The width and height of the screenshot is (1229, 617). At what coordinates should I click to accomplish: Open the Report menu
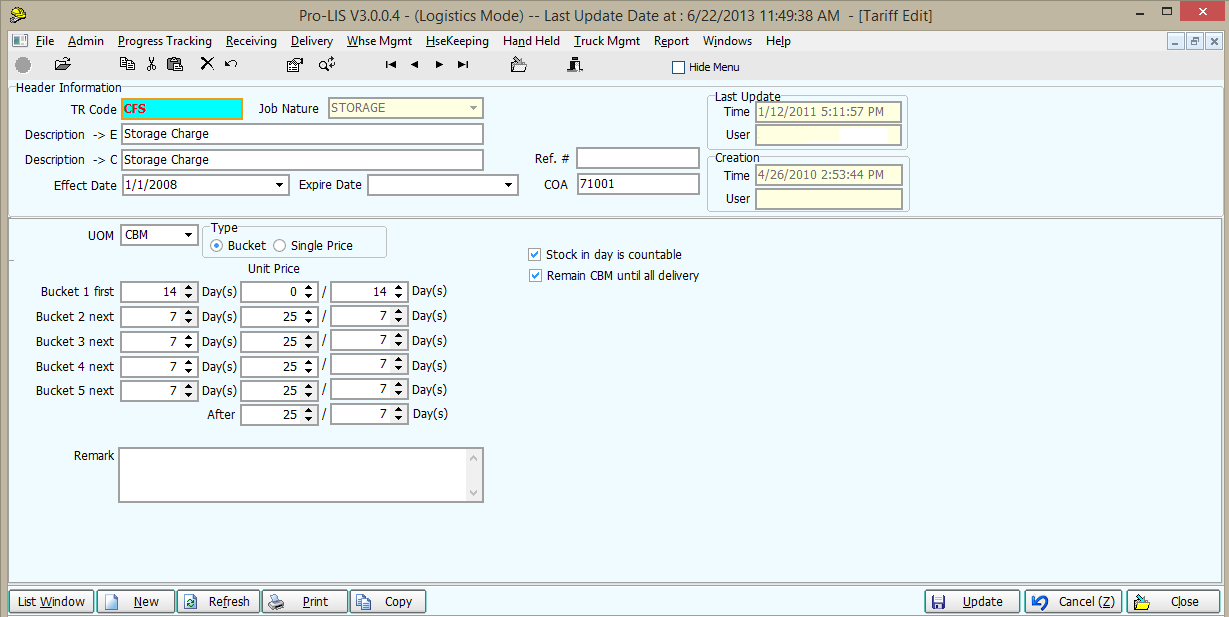coord(672,41)
